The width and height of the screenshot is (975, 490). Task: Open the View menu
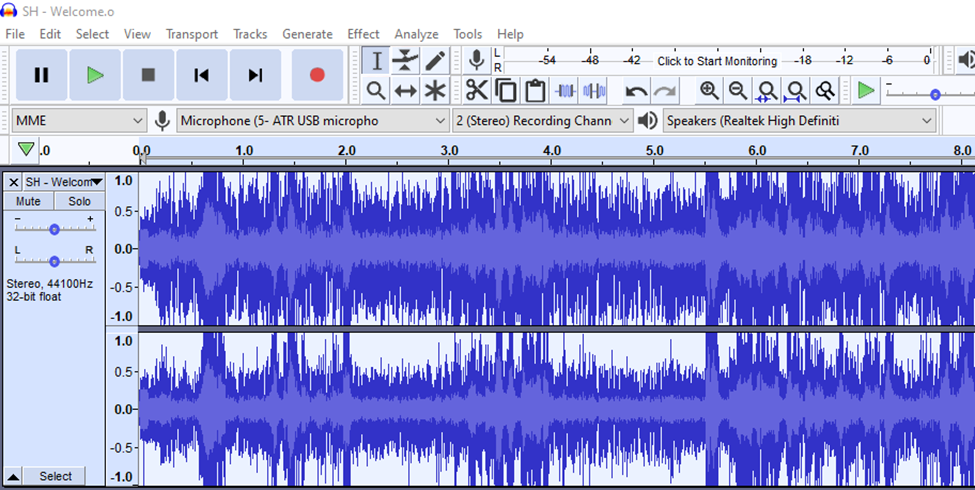coord(137,34)
